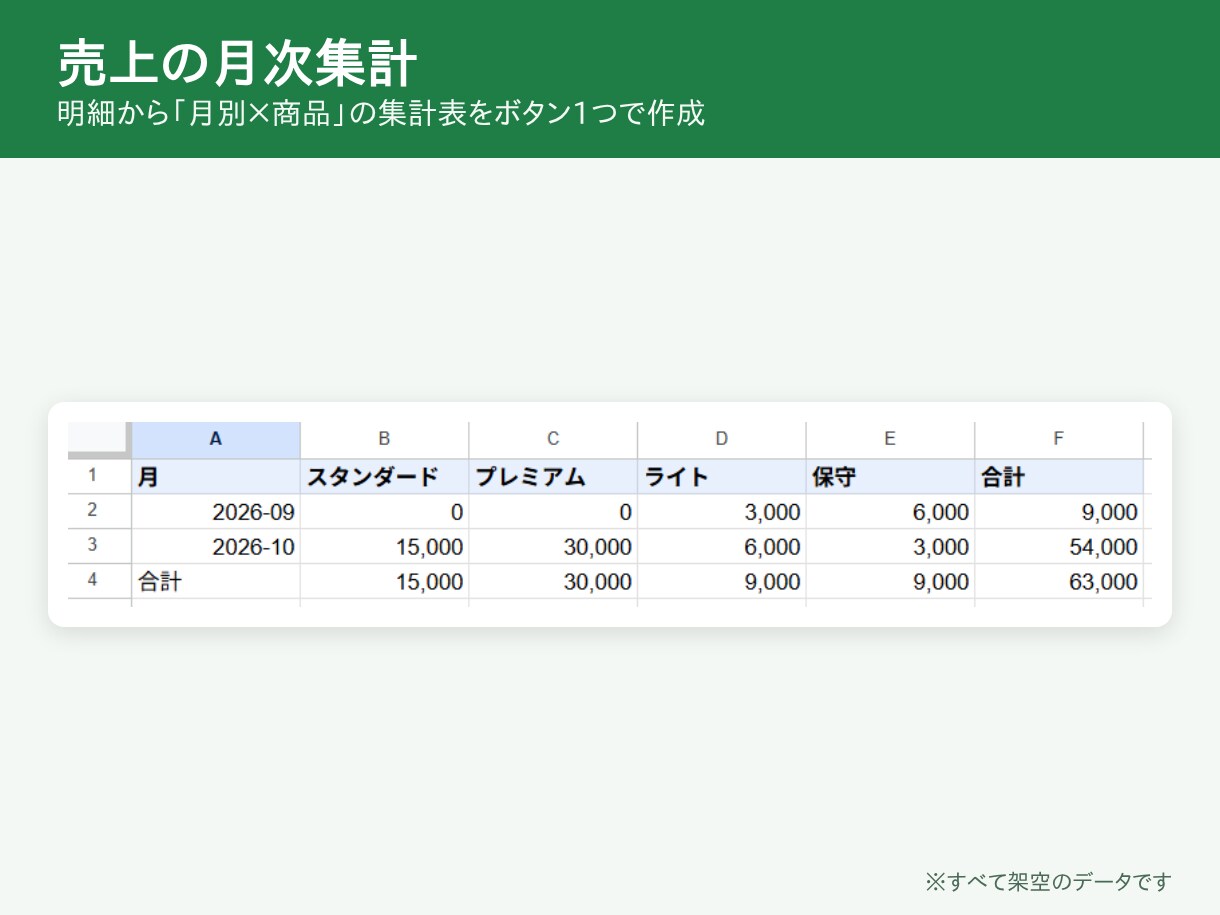Select row 2 header
Viewport: 1220px width, 915px height.
(x=99, y=511)
